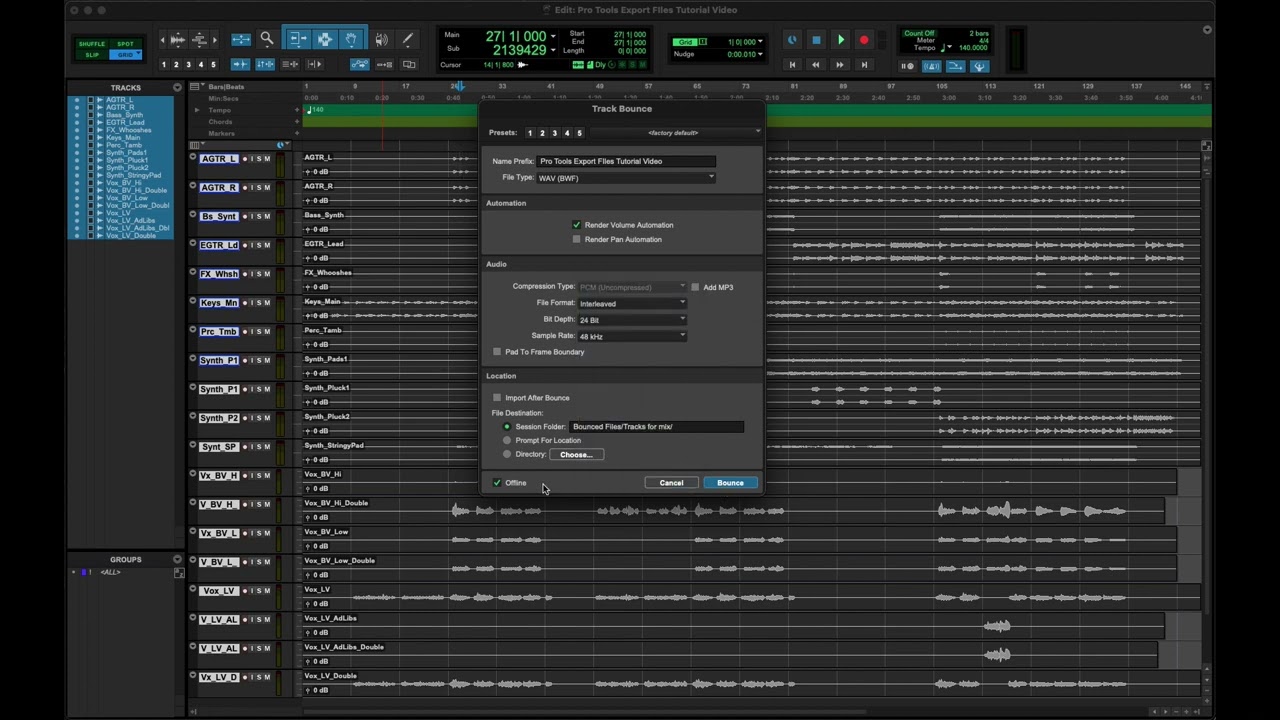Toggle the Wait for Note button

click(907, 66)
